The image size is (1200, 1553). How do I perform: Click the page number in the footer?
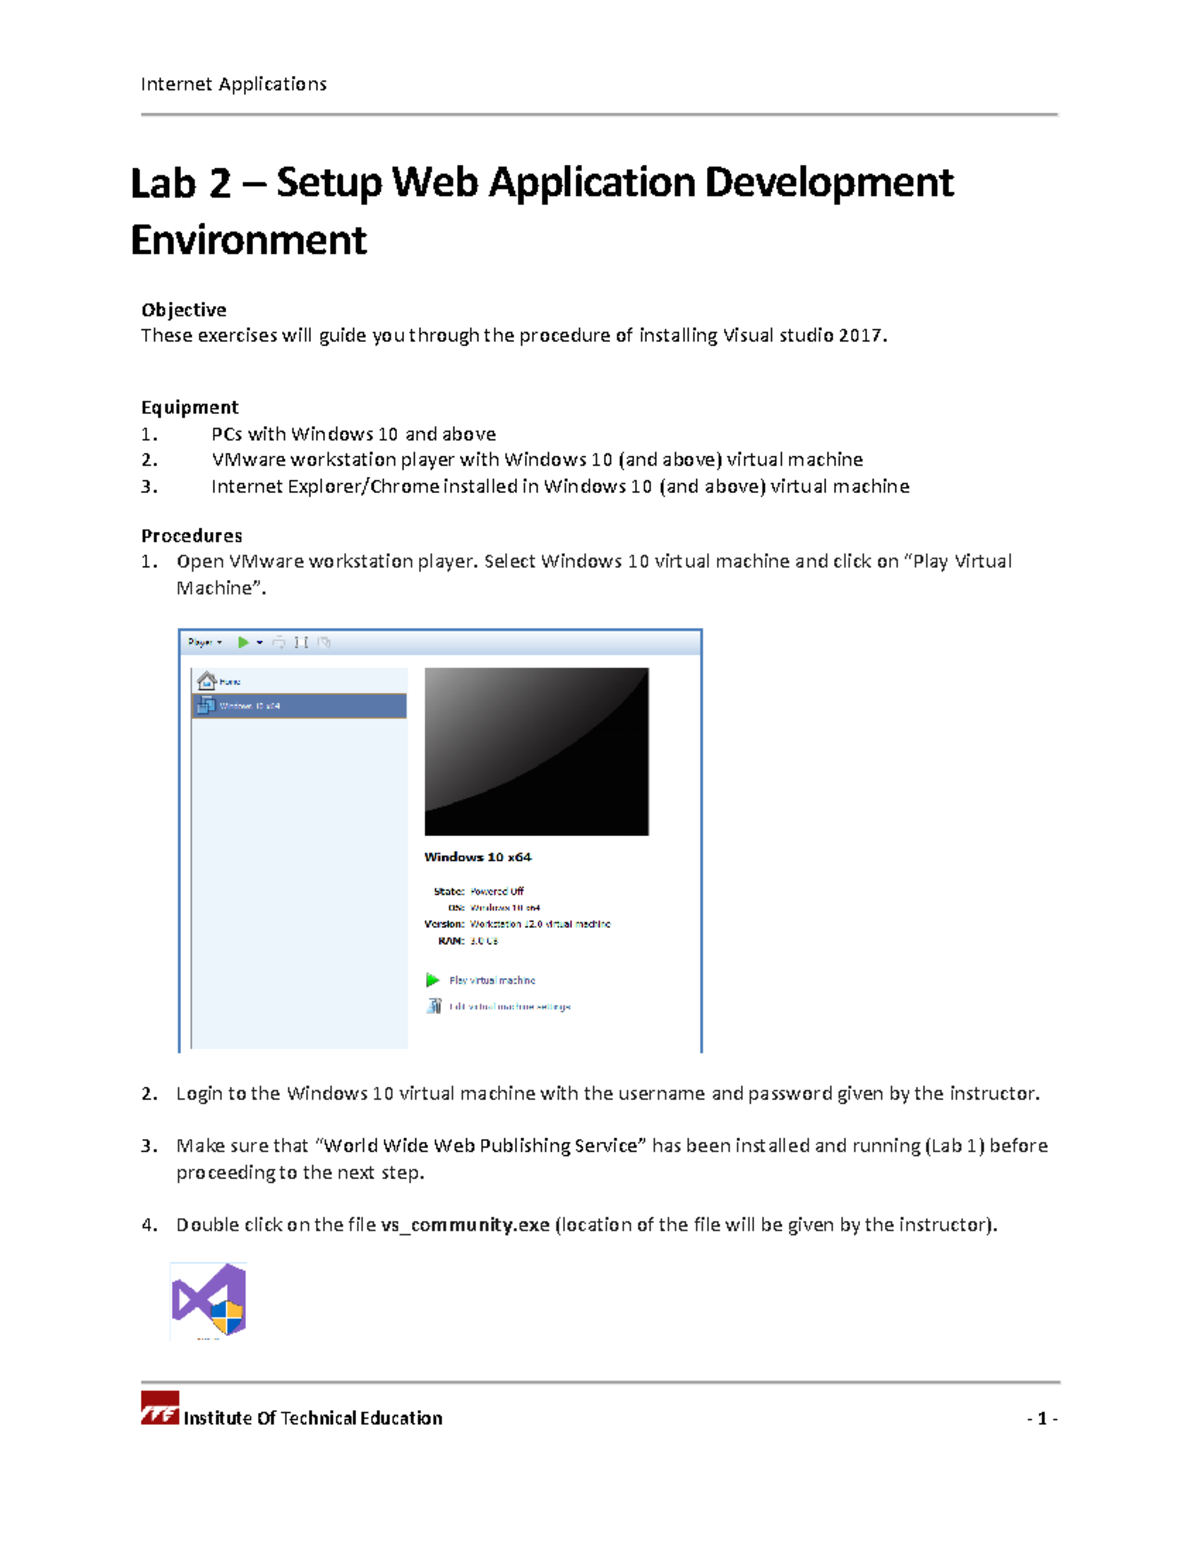tap(1041, 1418)
